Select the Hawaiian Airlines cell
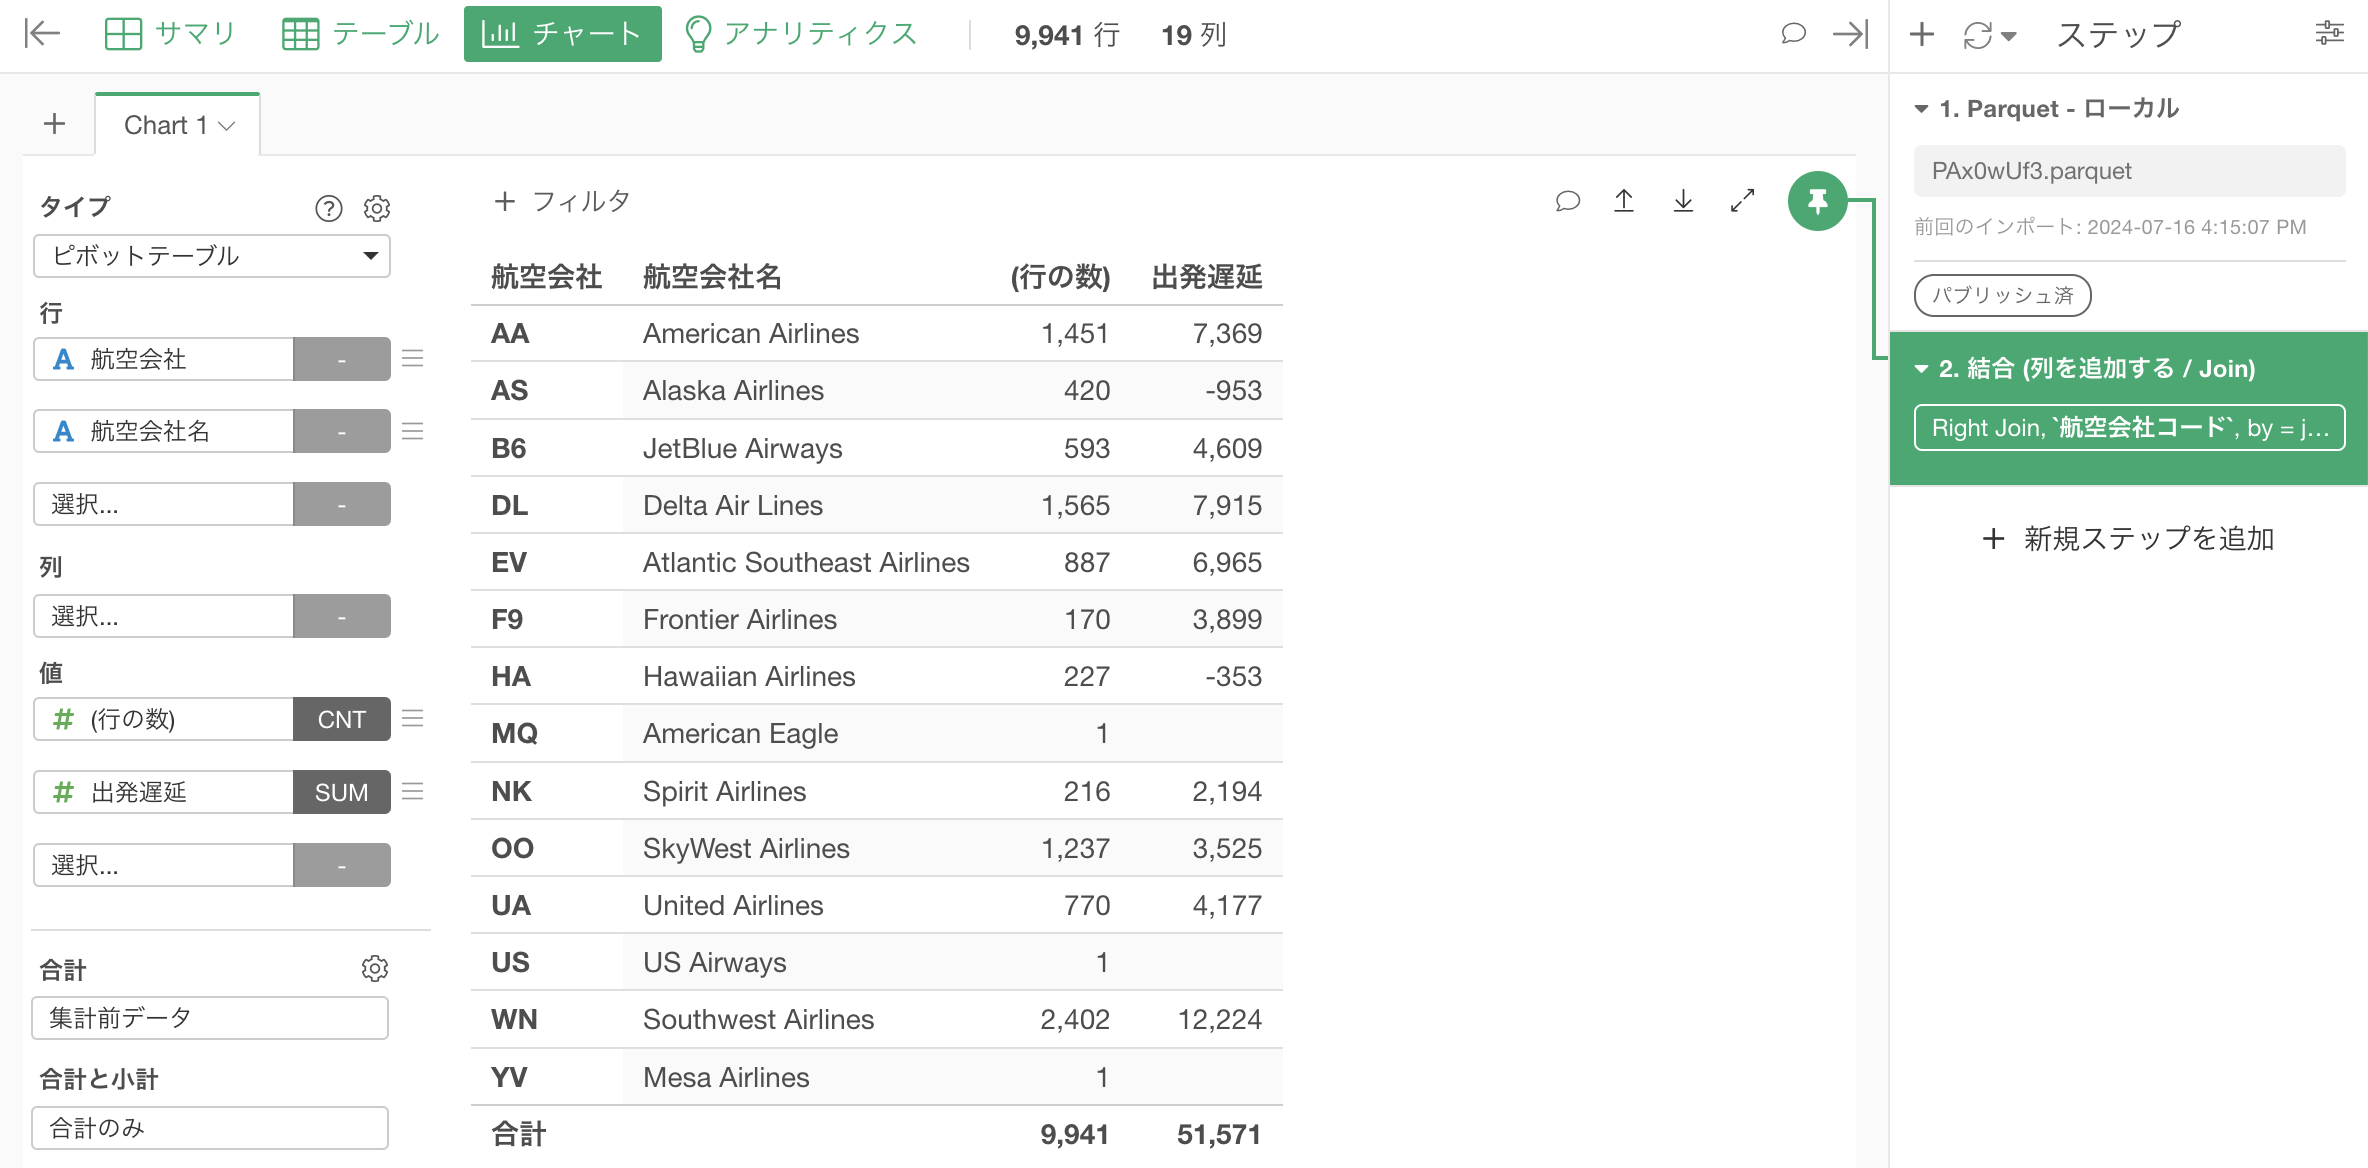The width and height of the screenshot is (2368, 1168). click(749, 677)
